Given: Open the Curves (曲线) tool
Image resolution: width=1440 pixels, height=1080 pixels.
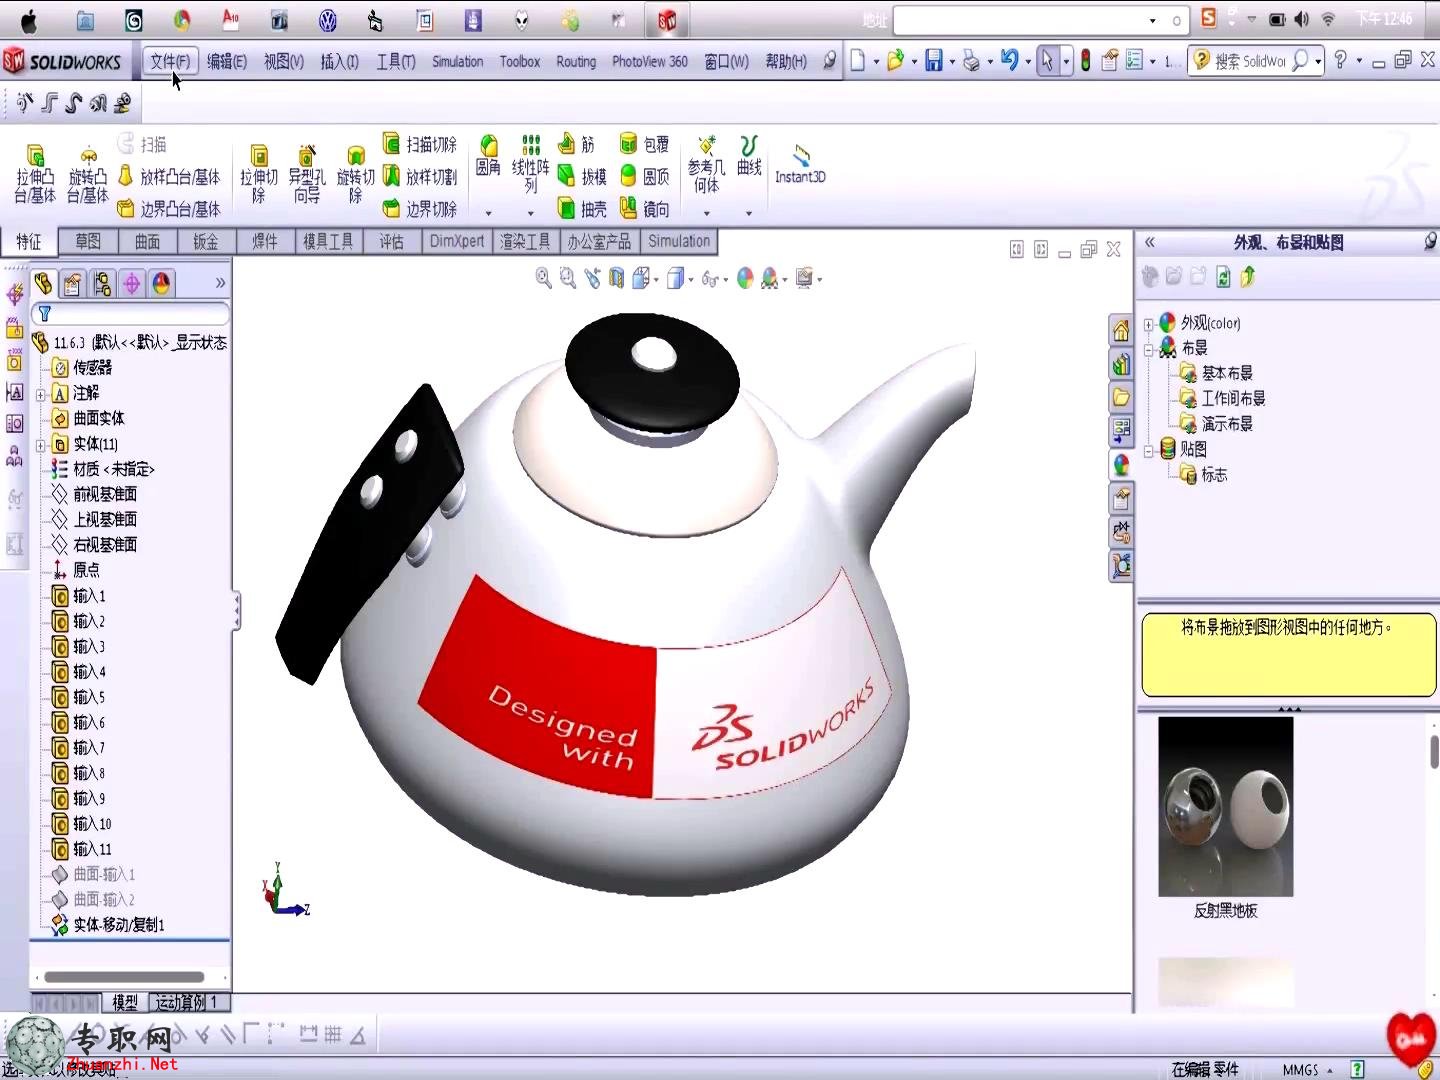Looking at the screenshot, I should coord(749,157).
